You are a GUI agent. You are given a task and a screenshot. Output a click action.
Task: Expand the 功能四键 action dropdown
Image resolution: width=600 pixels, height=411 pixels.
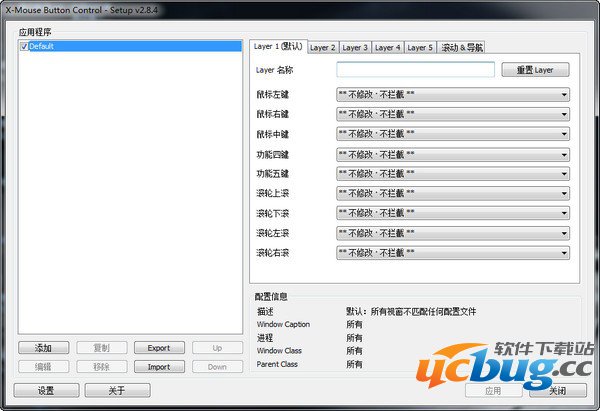pos(453,155)
